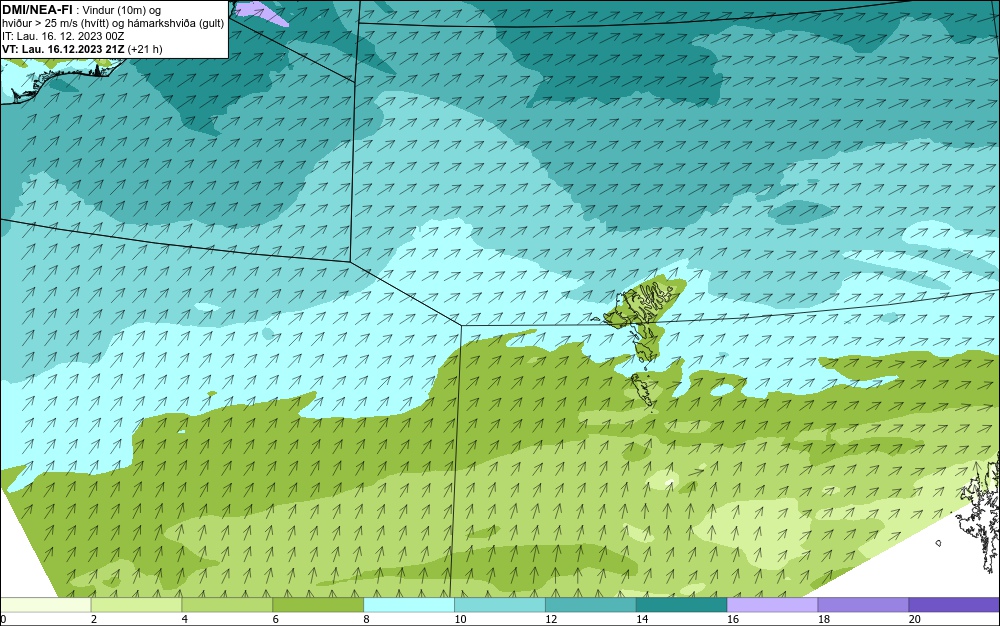
Task: Click the 'IT: Lau. 16. 12. 2023 00Z' line
Action: 63,36
